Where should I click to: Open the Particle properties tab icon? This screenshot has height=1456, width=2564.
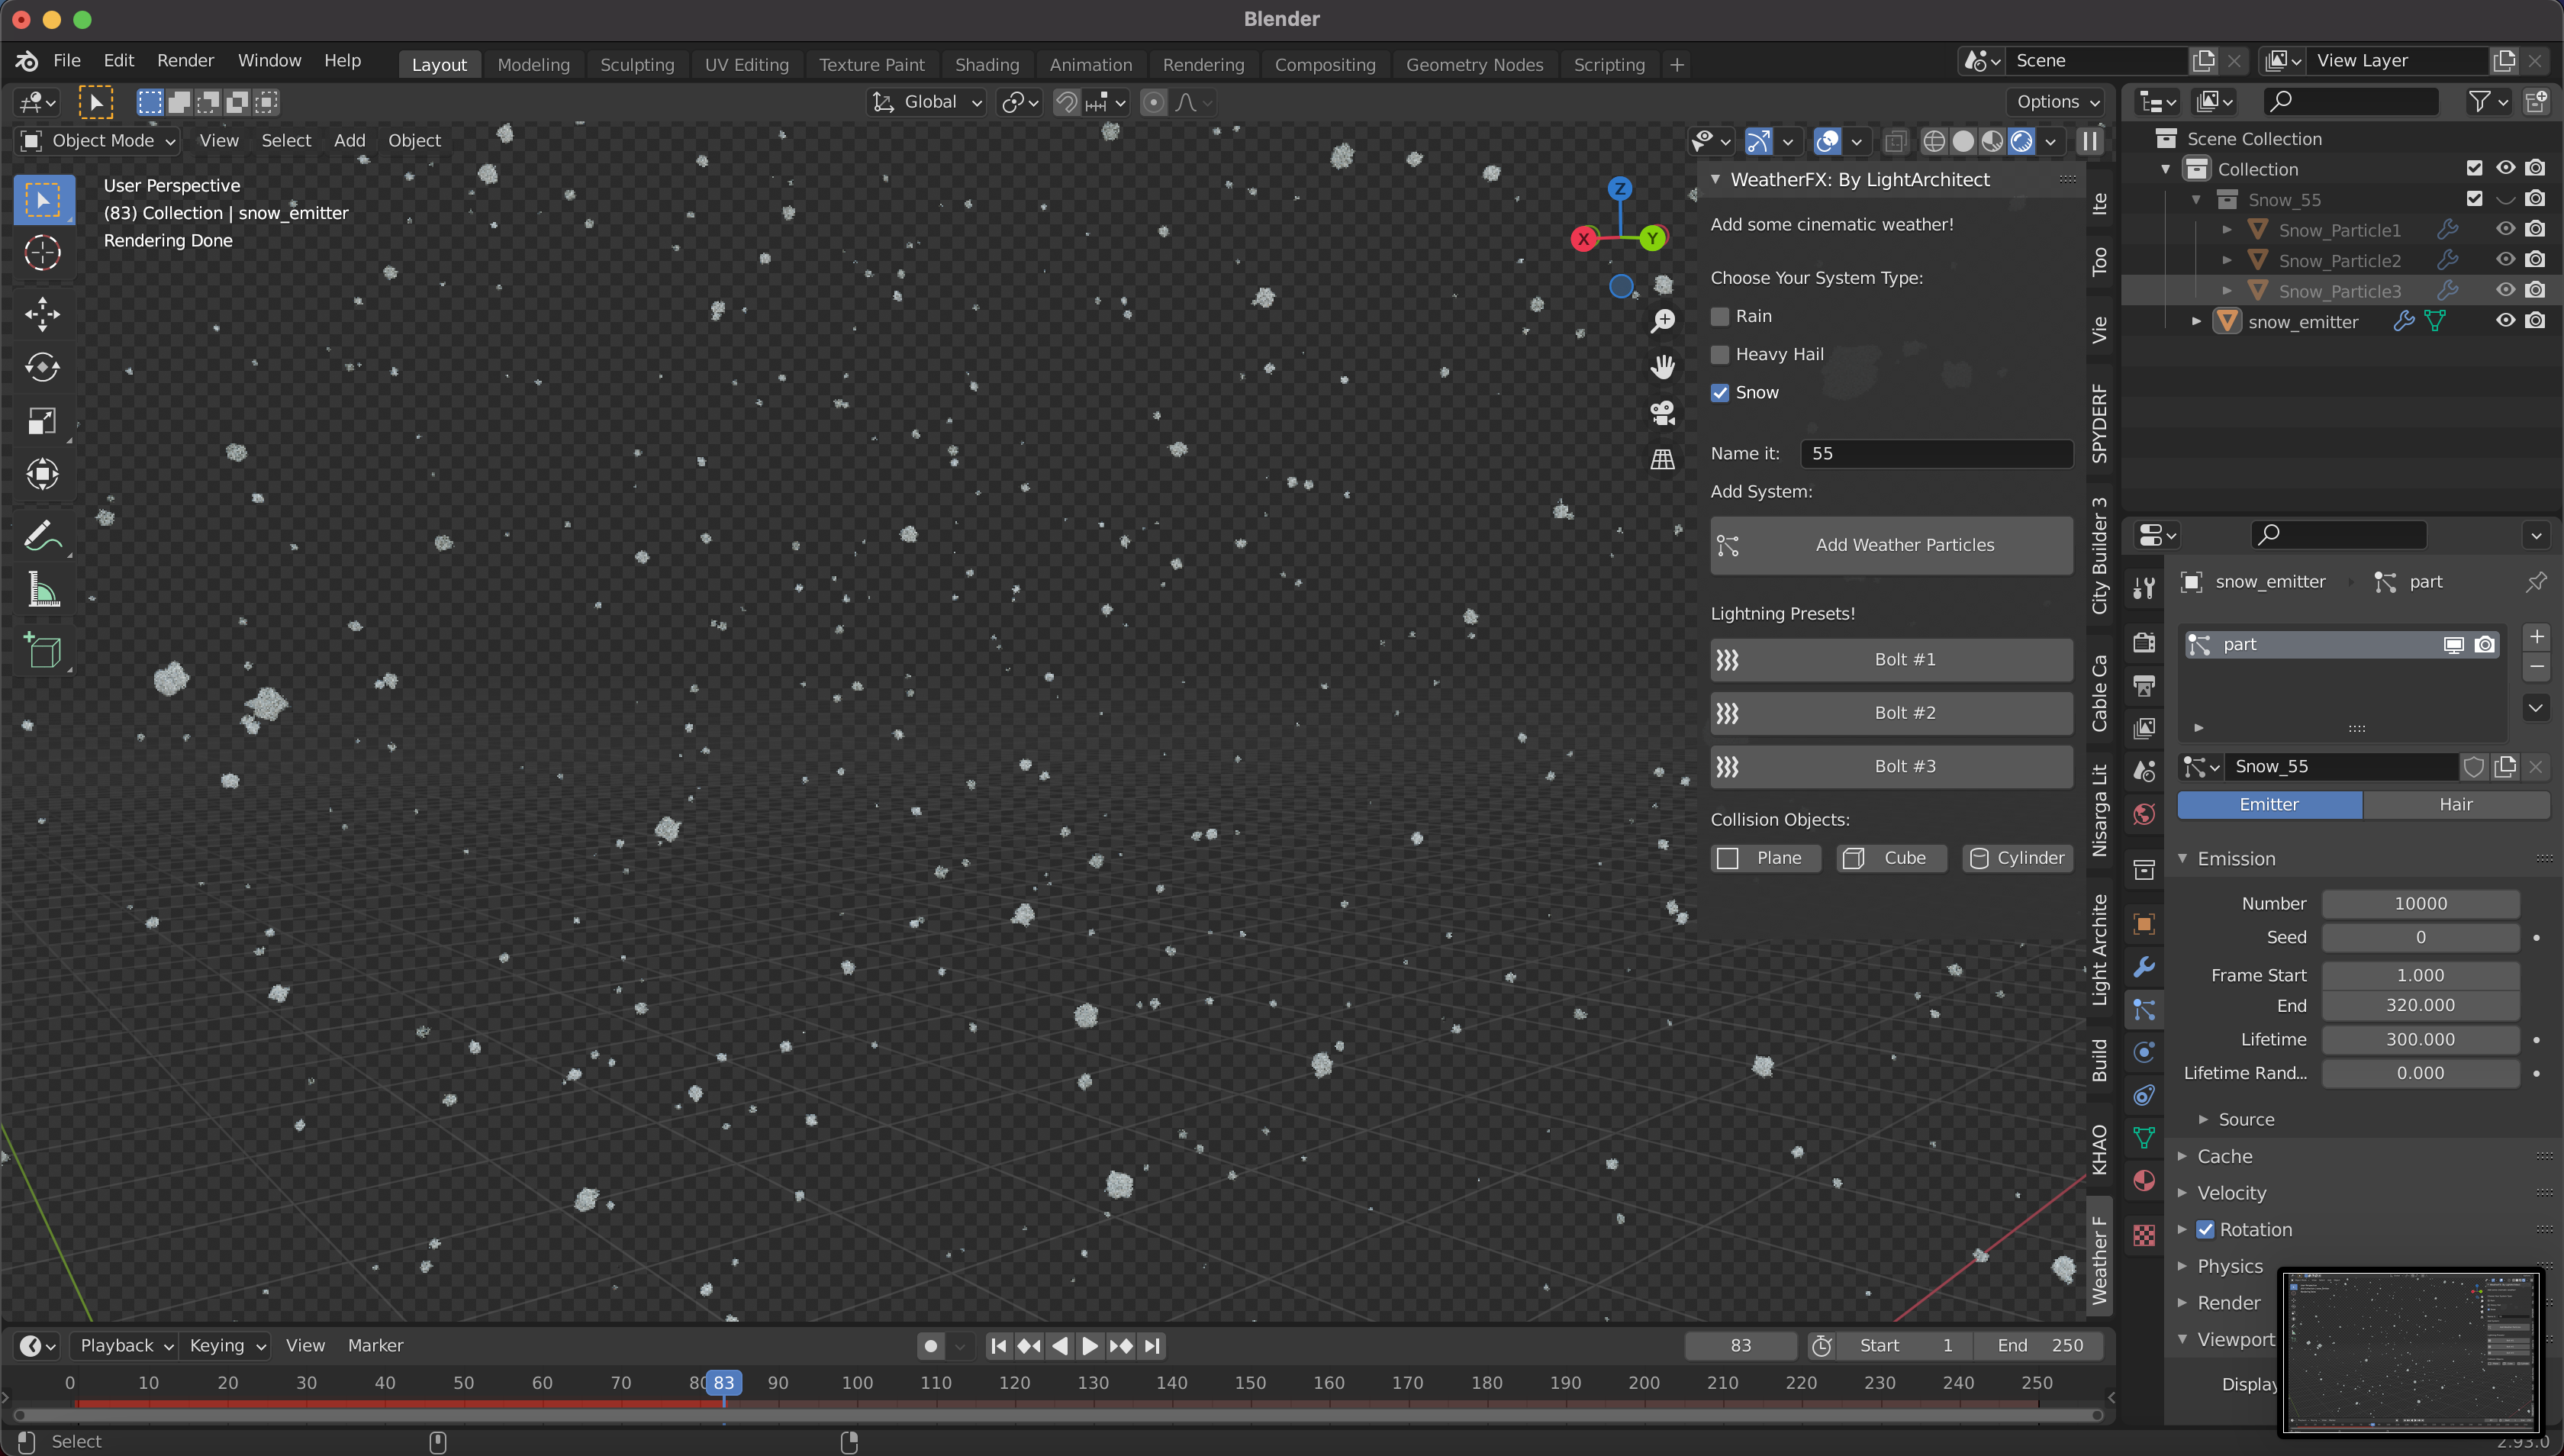tap(2144, 1010)
